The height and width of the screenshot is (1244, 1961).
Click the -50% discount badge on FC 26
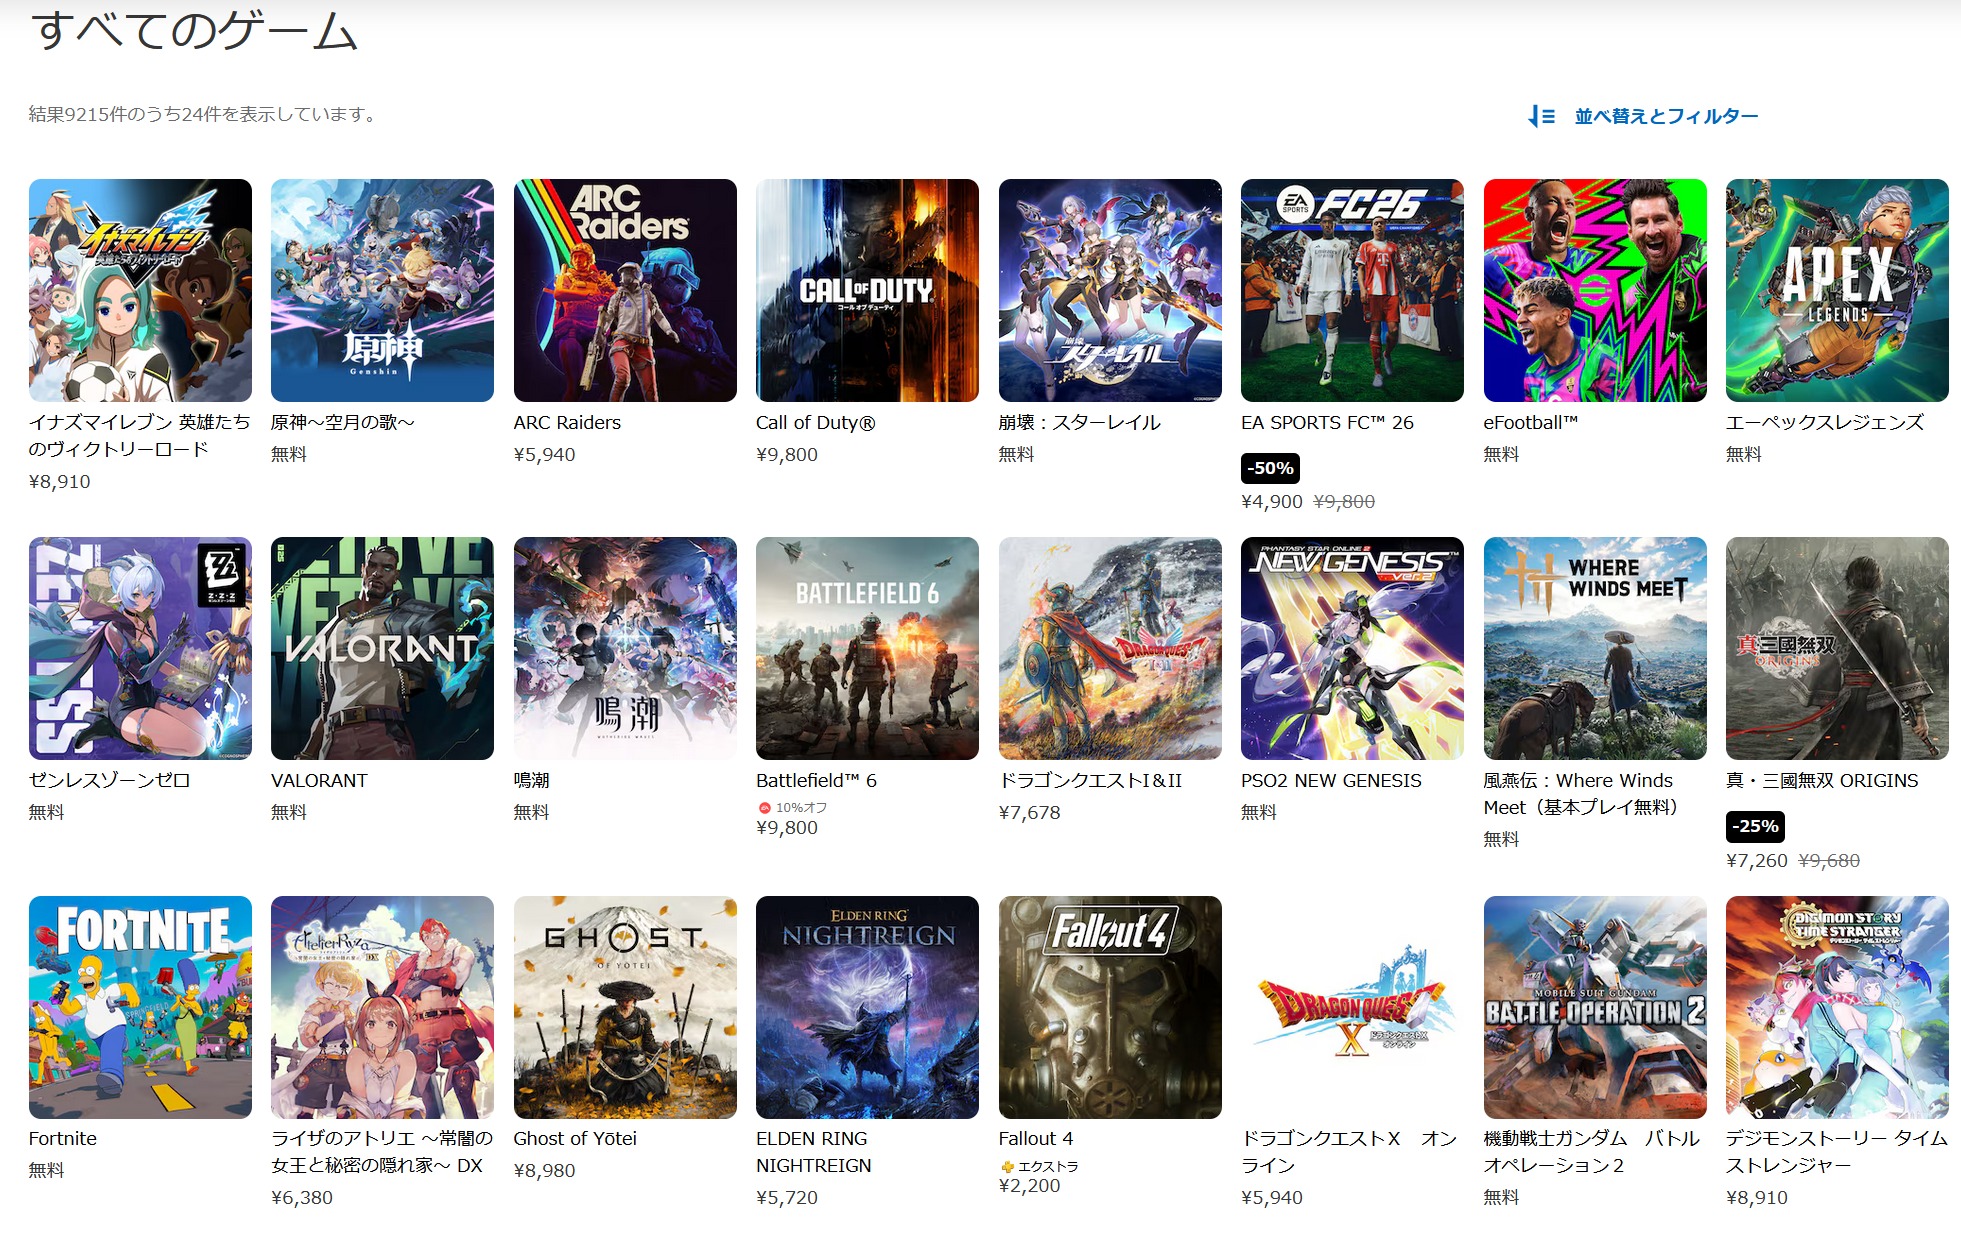1270,468
